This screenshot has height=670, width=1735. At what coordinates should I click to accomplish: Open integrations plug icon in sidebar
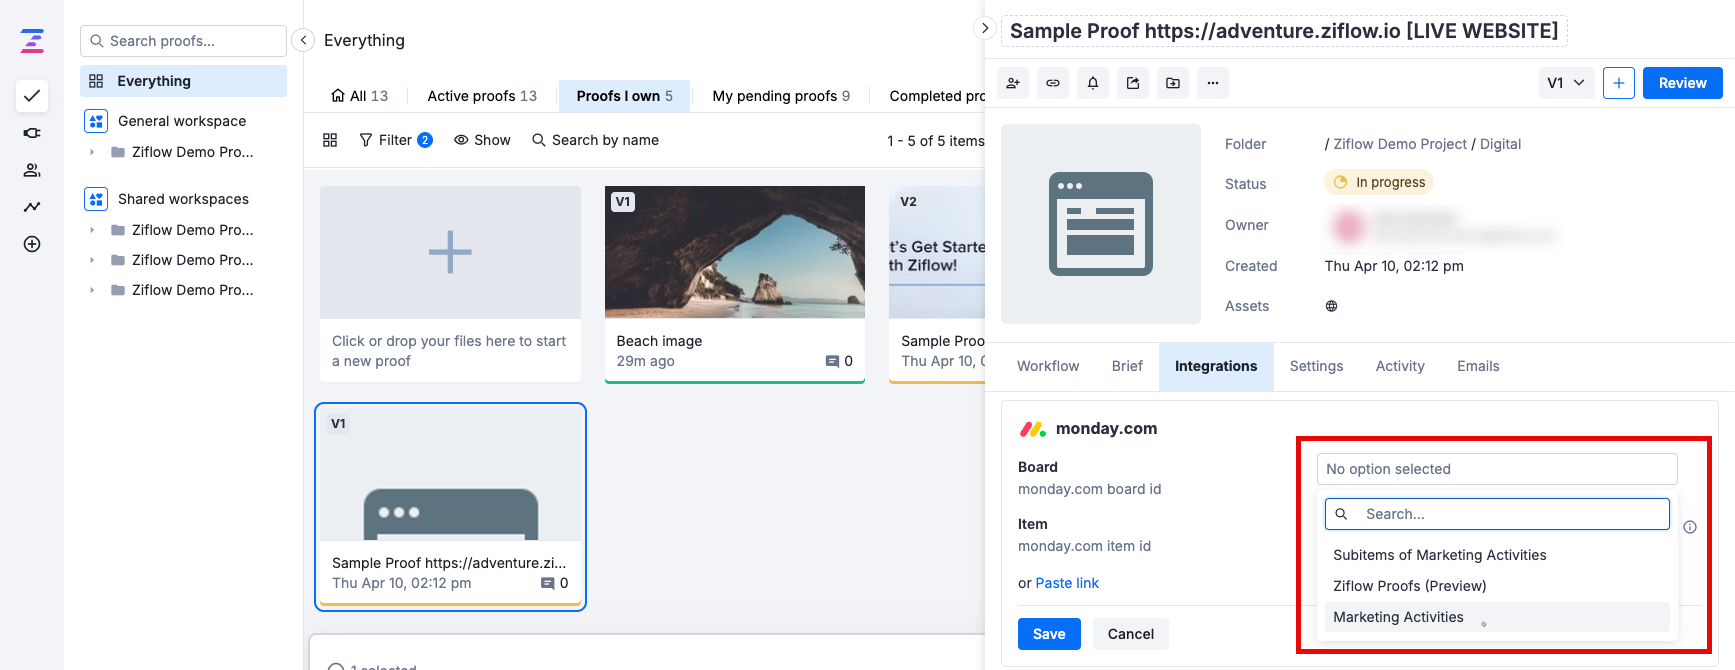32,133
